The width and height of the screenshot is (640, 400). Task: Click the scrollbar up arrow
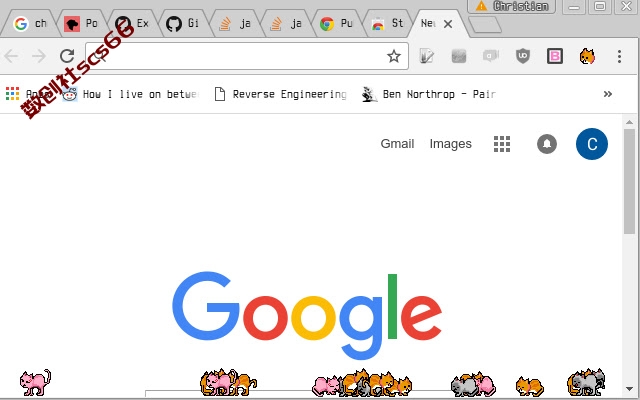coord(629,122)
